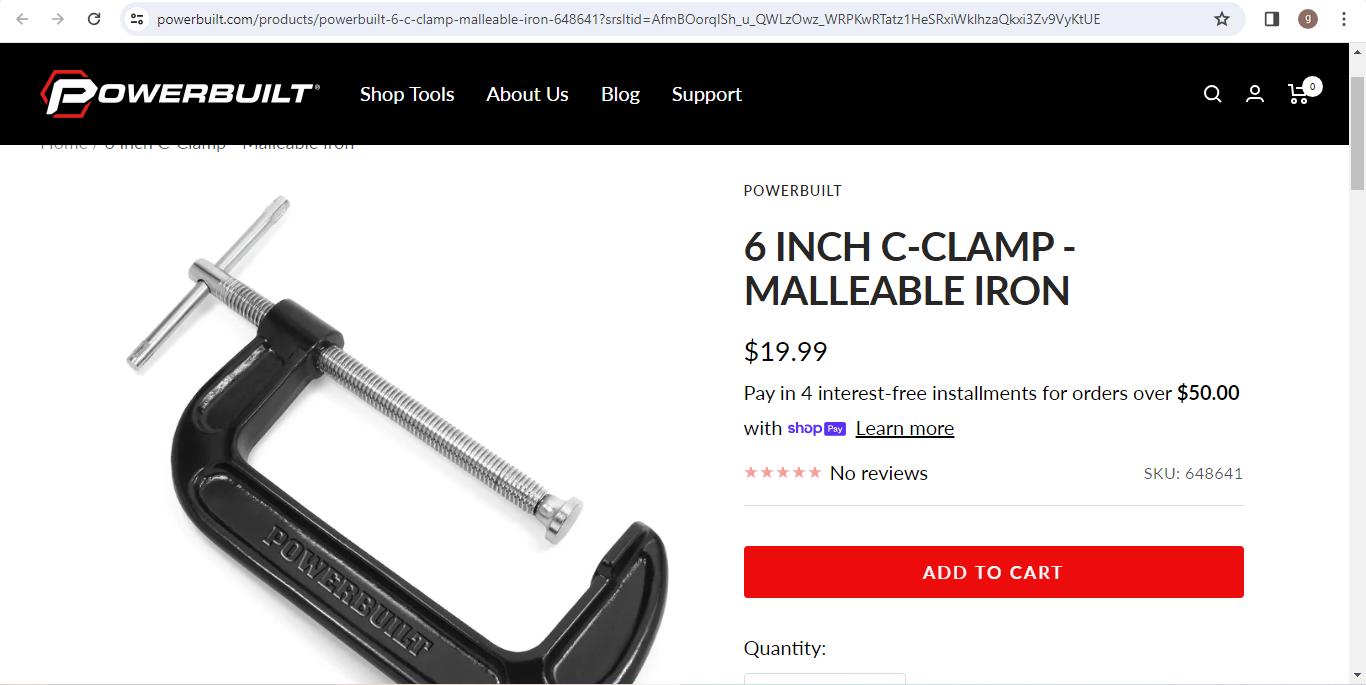Click the Powerbuilt logo
This screenshot has width=1366, height=685.
180,94
